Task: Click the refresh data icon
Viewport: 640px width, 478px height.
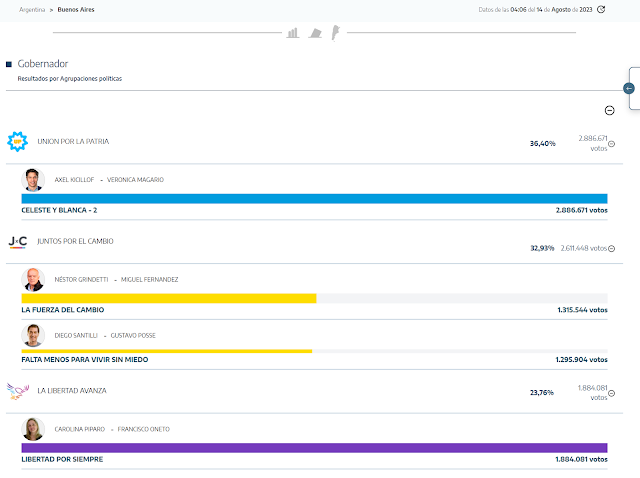Action: click(x=601, y=9)
